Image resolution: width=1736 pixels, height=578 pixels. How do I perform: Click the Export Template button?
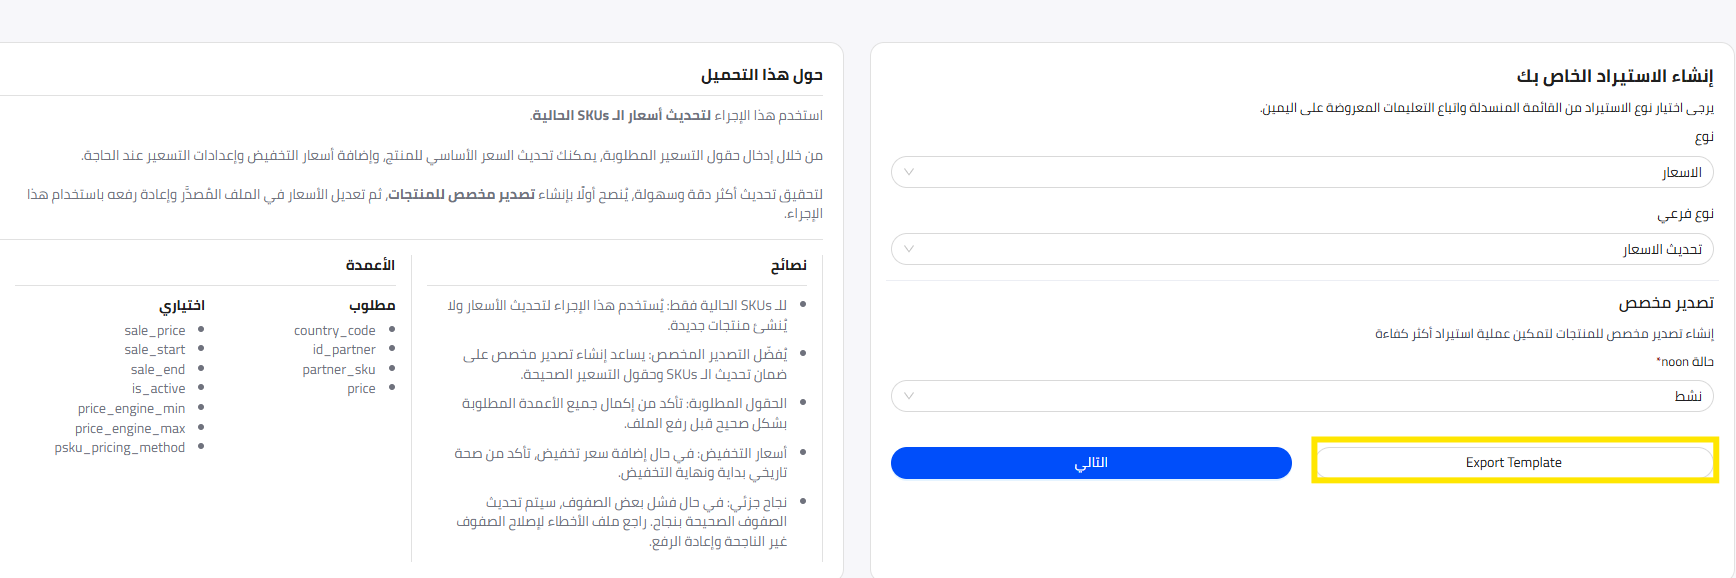(x=1513, y=462)
